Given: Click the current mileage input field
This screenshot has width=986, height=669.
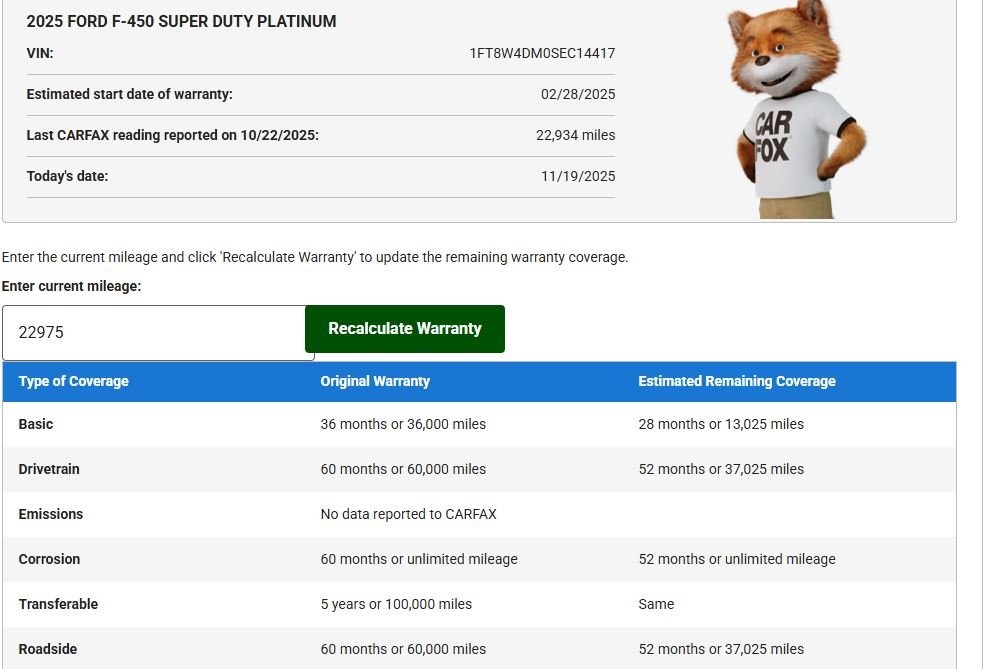Looking at the screenshot, I should coord(158,333).
